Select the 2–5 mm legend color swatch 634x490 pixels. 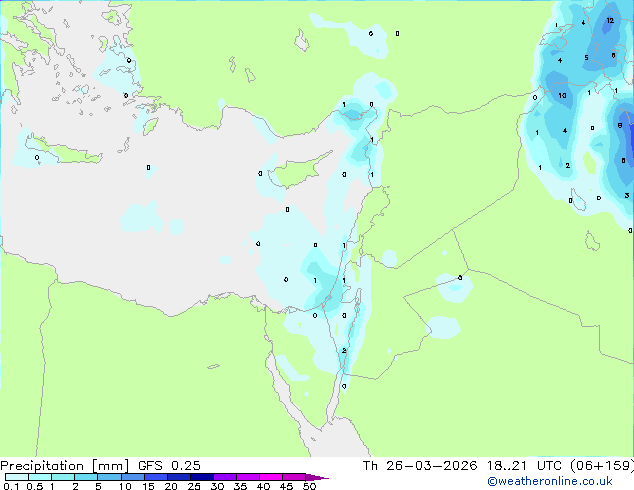86,477
